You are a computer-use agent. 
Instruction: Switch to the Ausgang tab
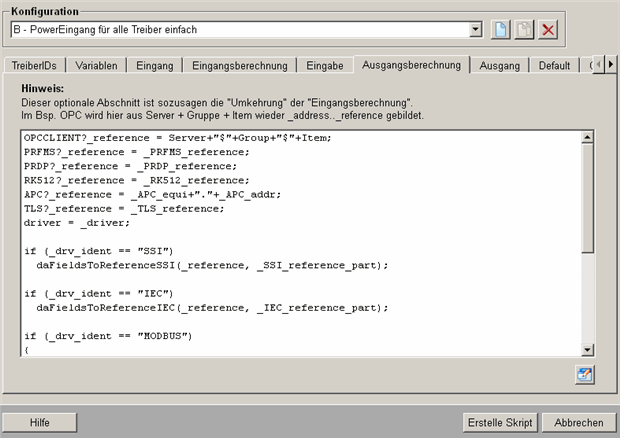(499, 66)
